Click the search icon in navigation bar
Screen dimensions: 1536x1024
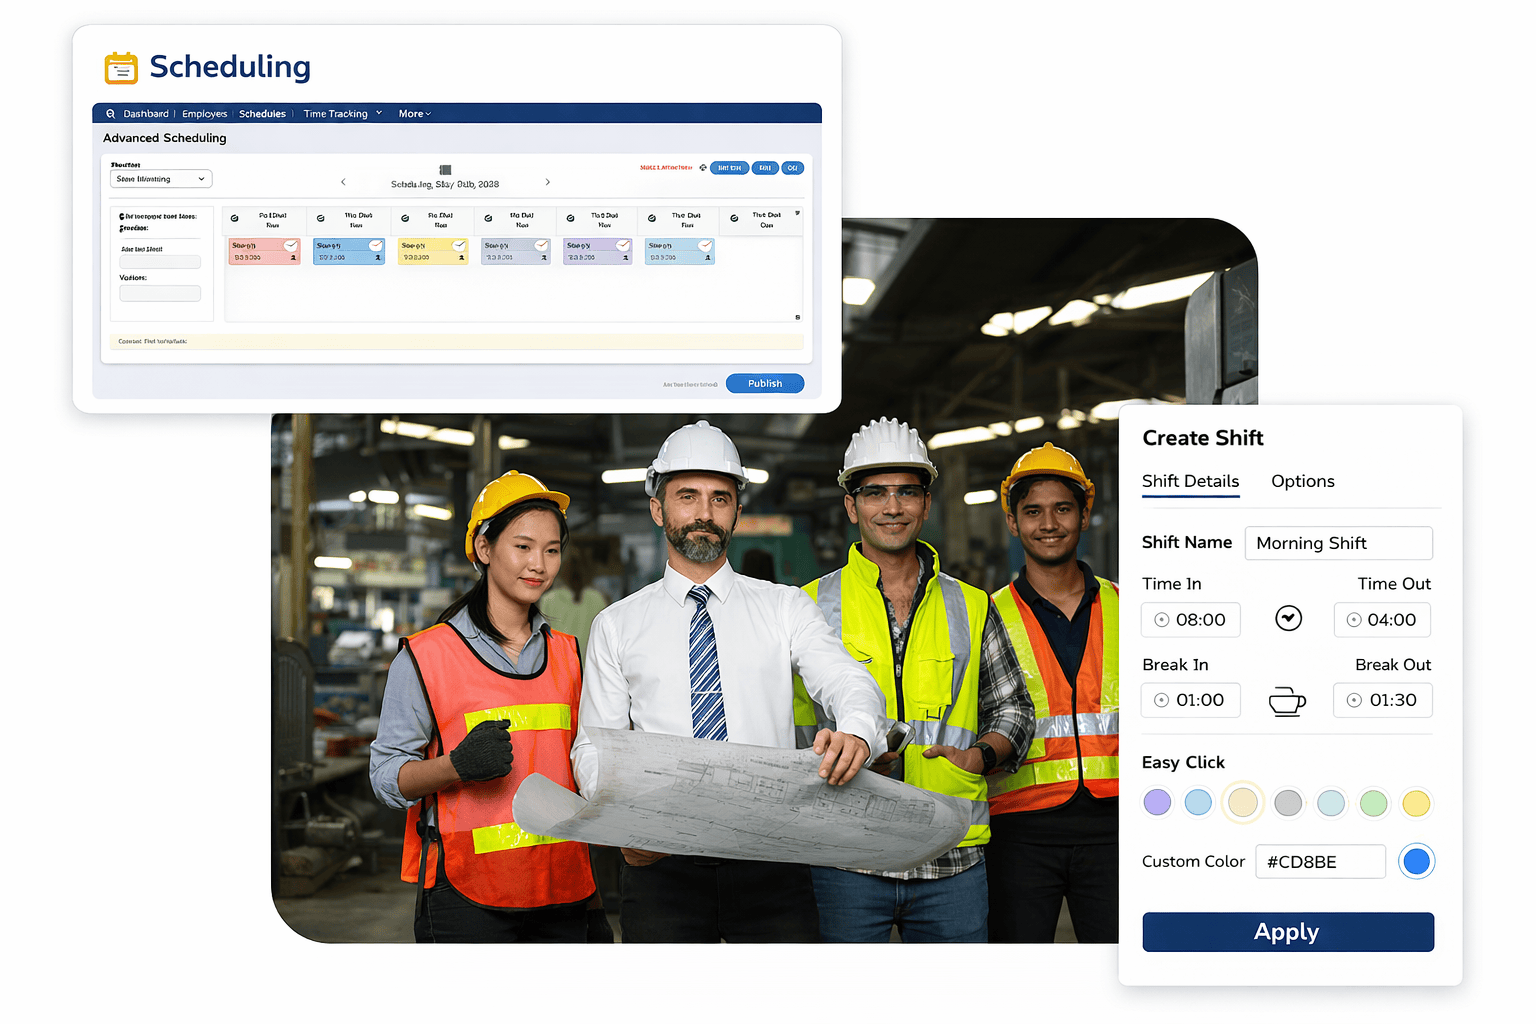pos(111,114)
